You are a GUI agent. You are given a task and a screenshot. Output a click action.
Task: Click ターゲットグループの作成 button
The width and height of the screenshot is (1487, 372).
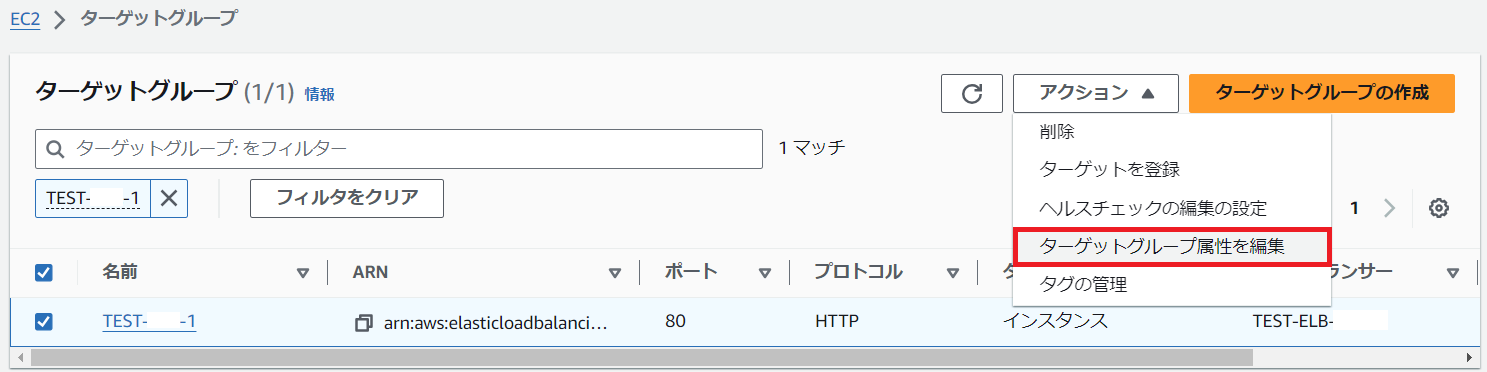1322,93
